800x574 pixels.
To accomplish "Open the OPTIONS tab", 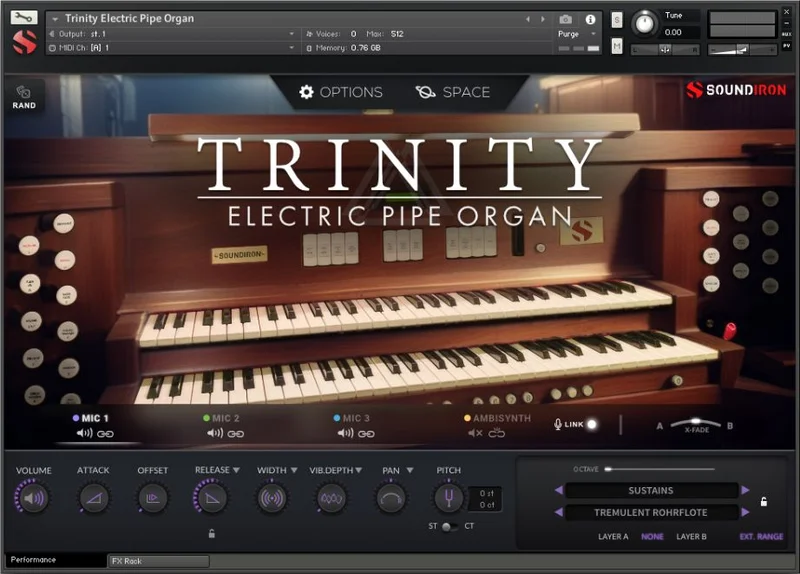I will pos(341,92).
